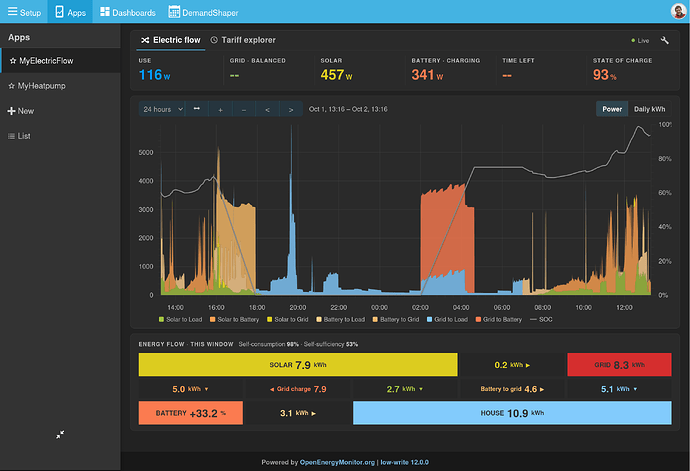Click the 3.1 kWh battery-to-house value
This screenshot has width=690, height=471.
click(298, 413)
